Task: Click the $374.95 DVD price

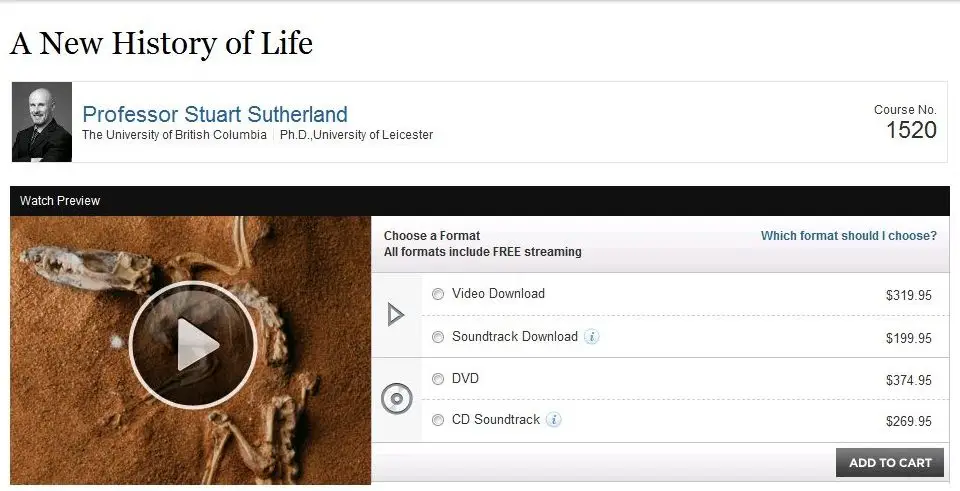Action: [909, 380]
